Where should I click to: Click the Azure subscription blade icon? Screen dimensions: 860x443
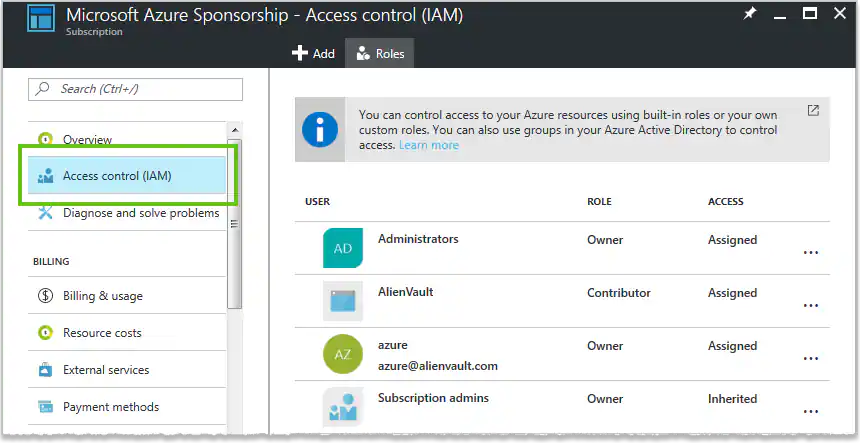point(41,19)
